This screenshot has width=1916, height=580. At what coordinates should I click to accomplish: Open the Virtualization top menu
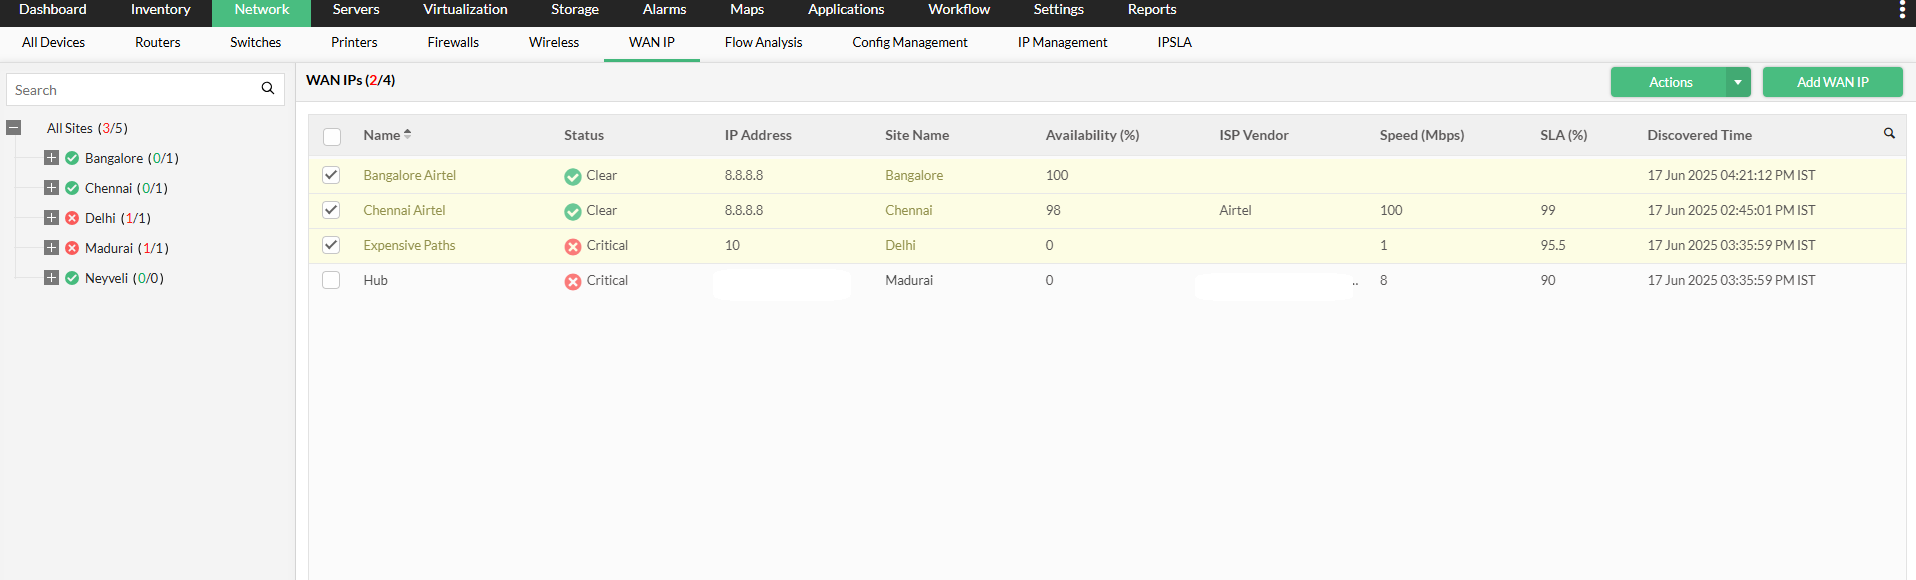pyautogui.click(x=465, y=10)
